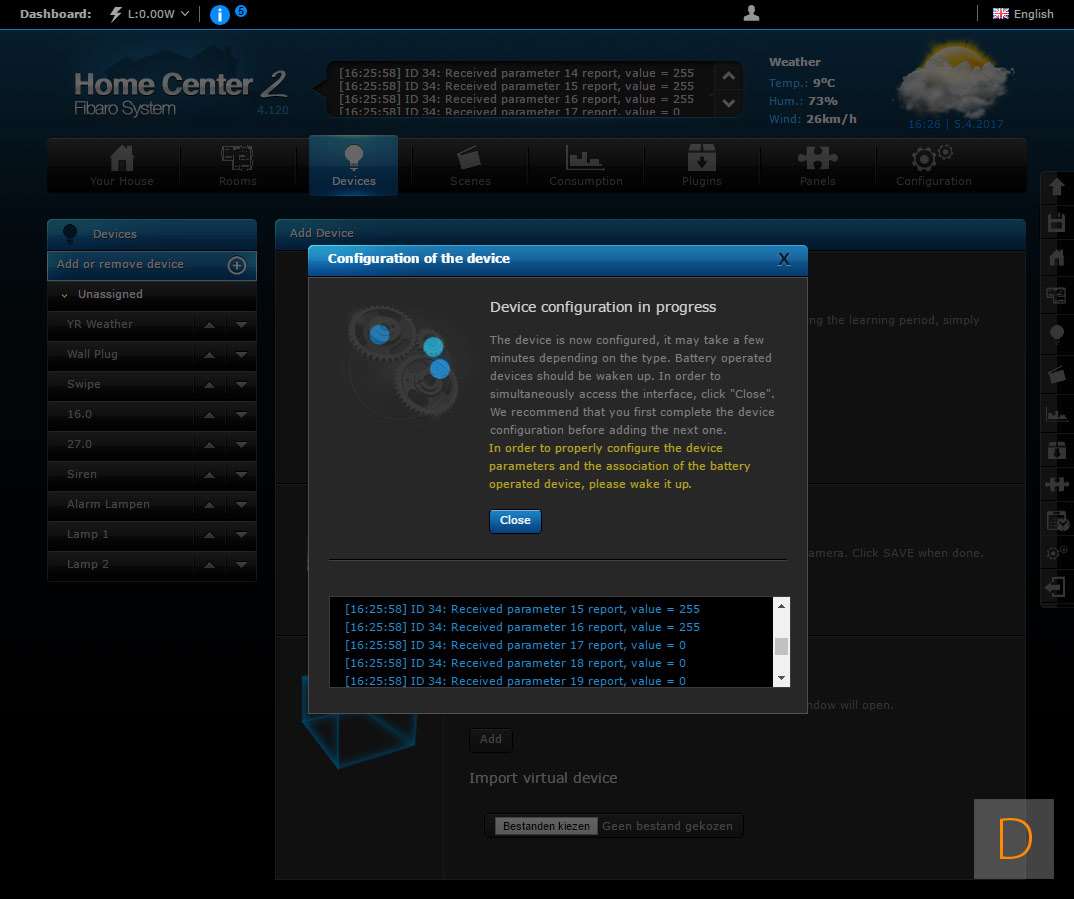Click Add or remove device entry
1074x899 pixels.
151,266
